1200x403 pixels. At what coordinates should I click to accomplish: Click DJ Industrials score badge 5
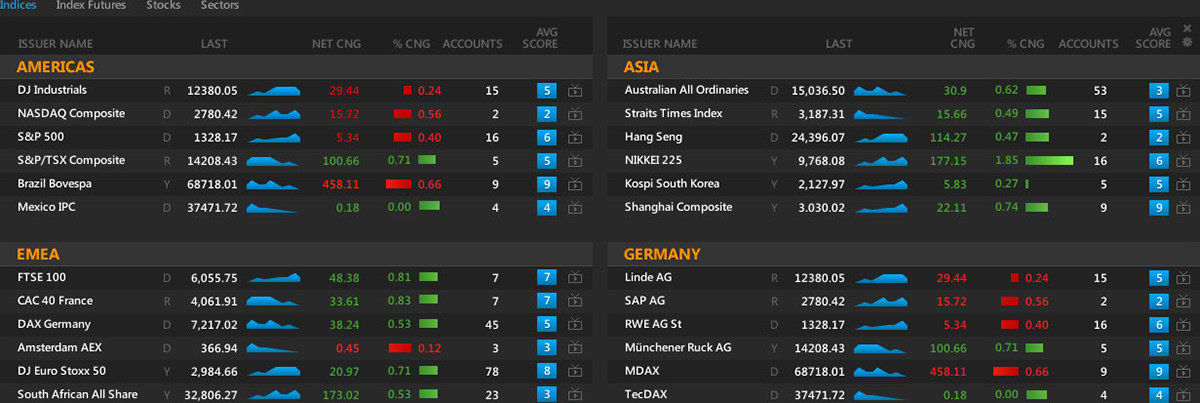546,90
